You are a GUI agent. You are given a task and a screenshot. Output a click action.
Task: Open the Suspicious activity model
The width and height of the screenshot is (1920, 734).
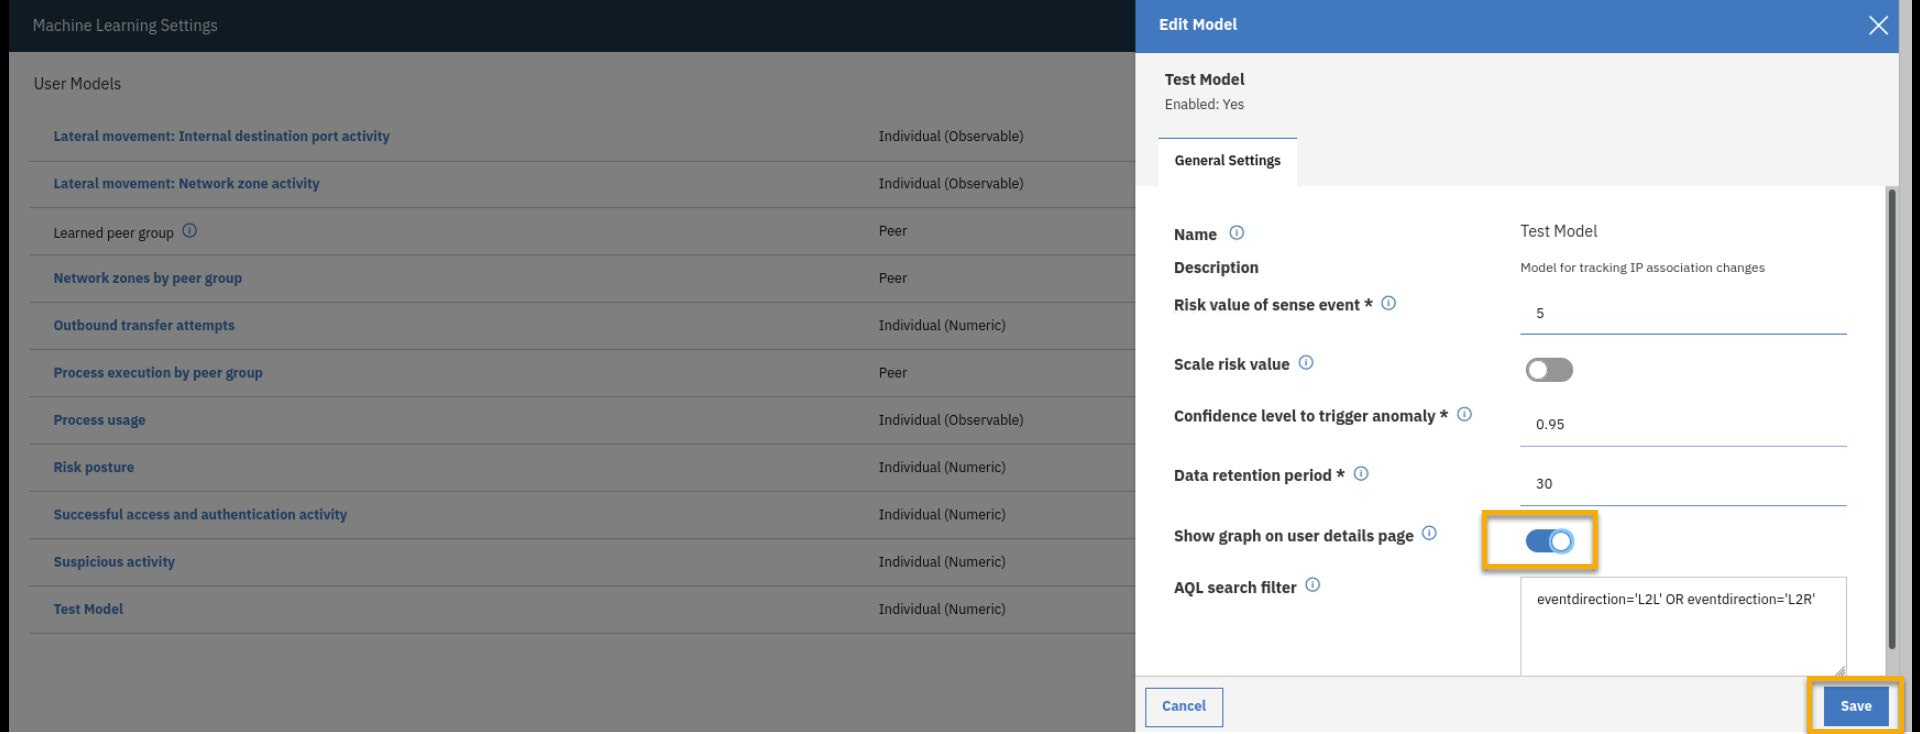point(114,562)
